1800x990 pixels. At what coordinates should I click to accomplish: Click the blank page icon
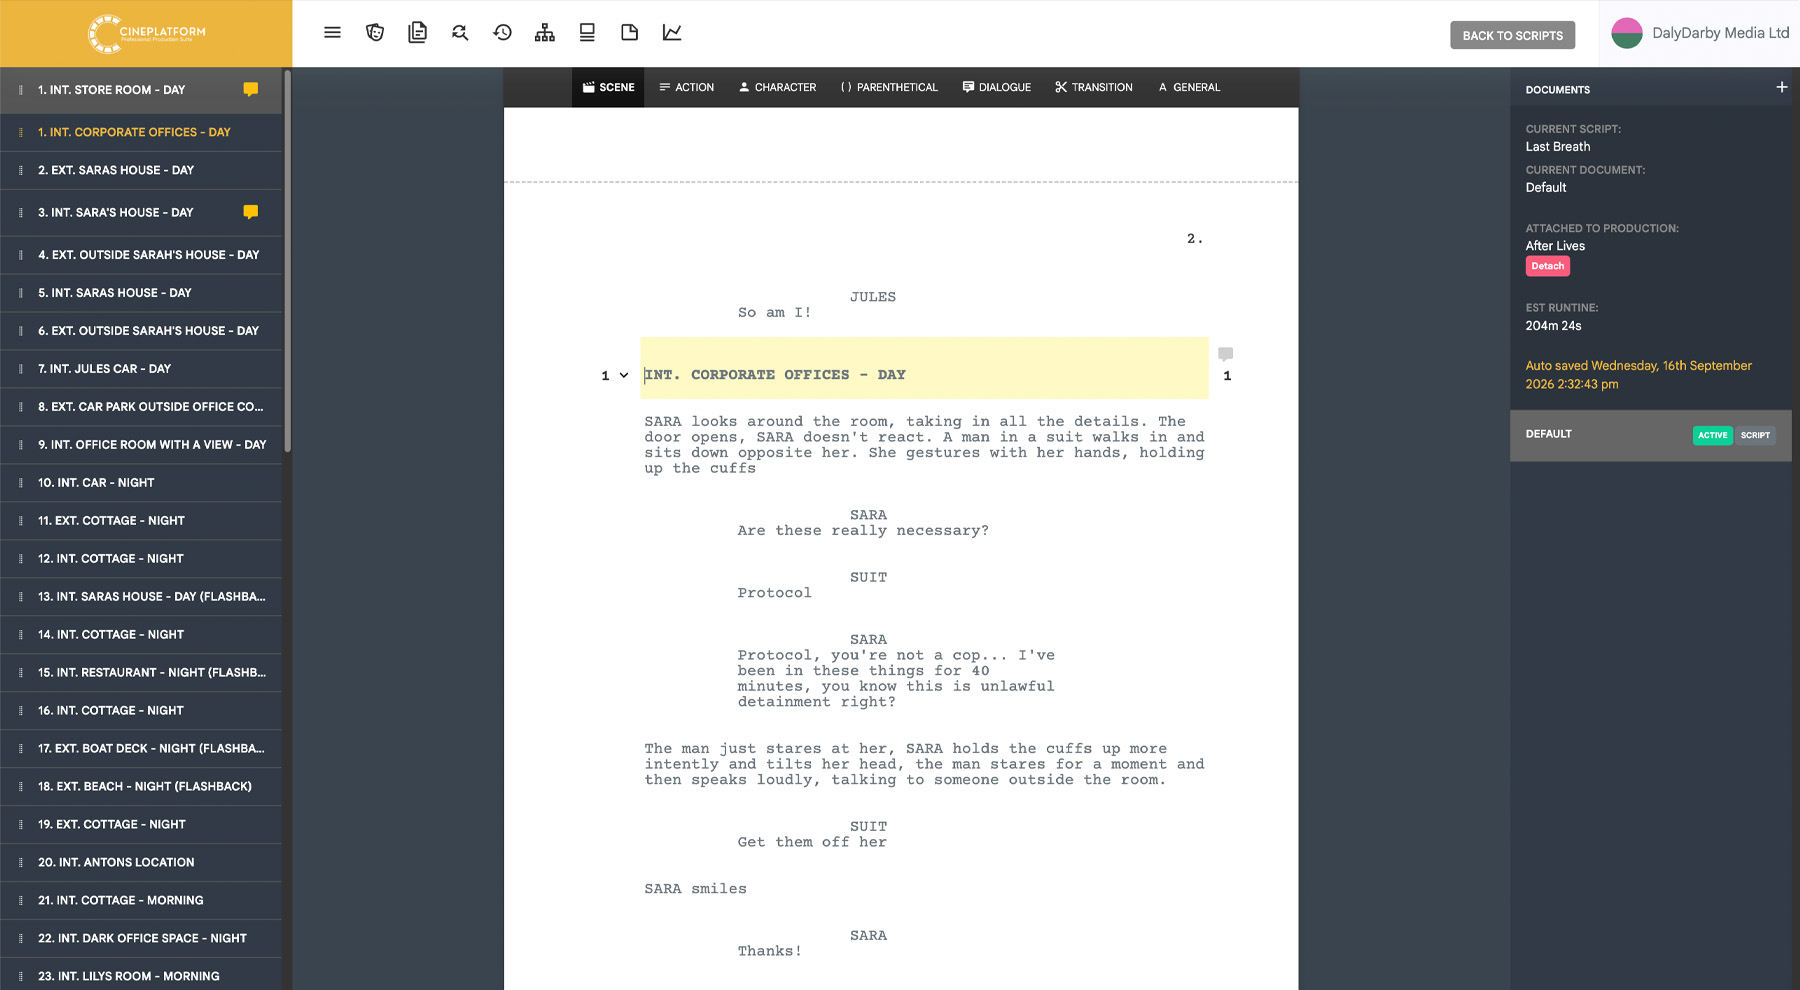[629, 33]
